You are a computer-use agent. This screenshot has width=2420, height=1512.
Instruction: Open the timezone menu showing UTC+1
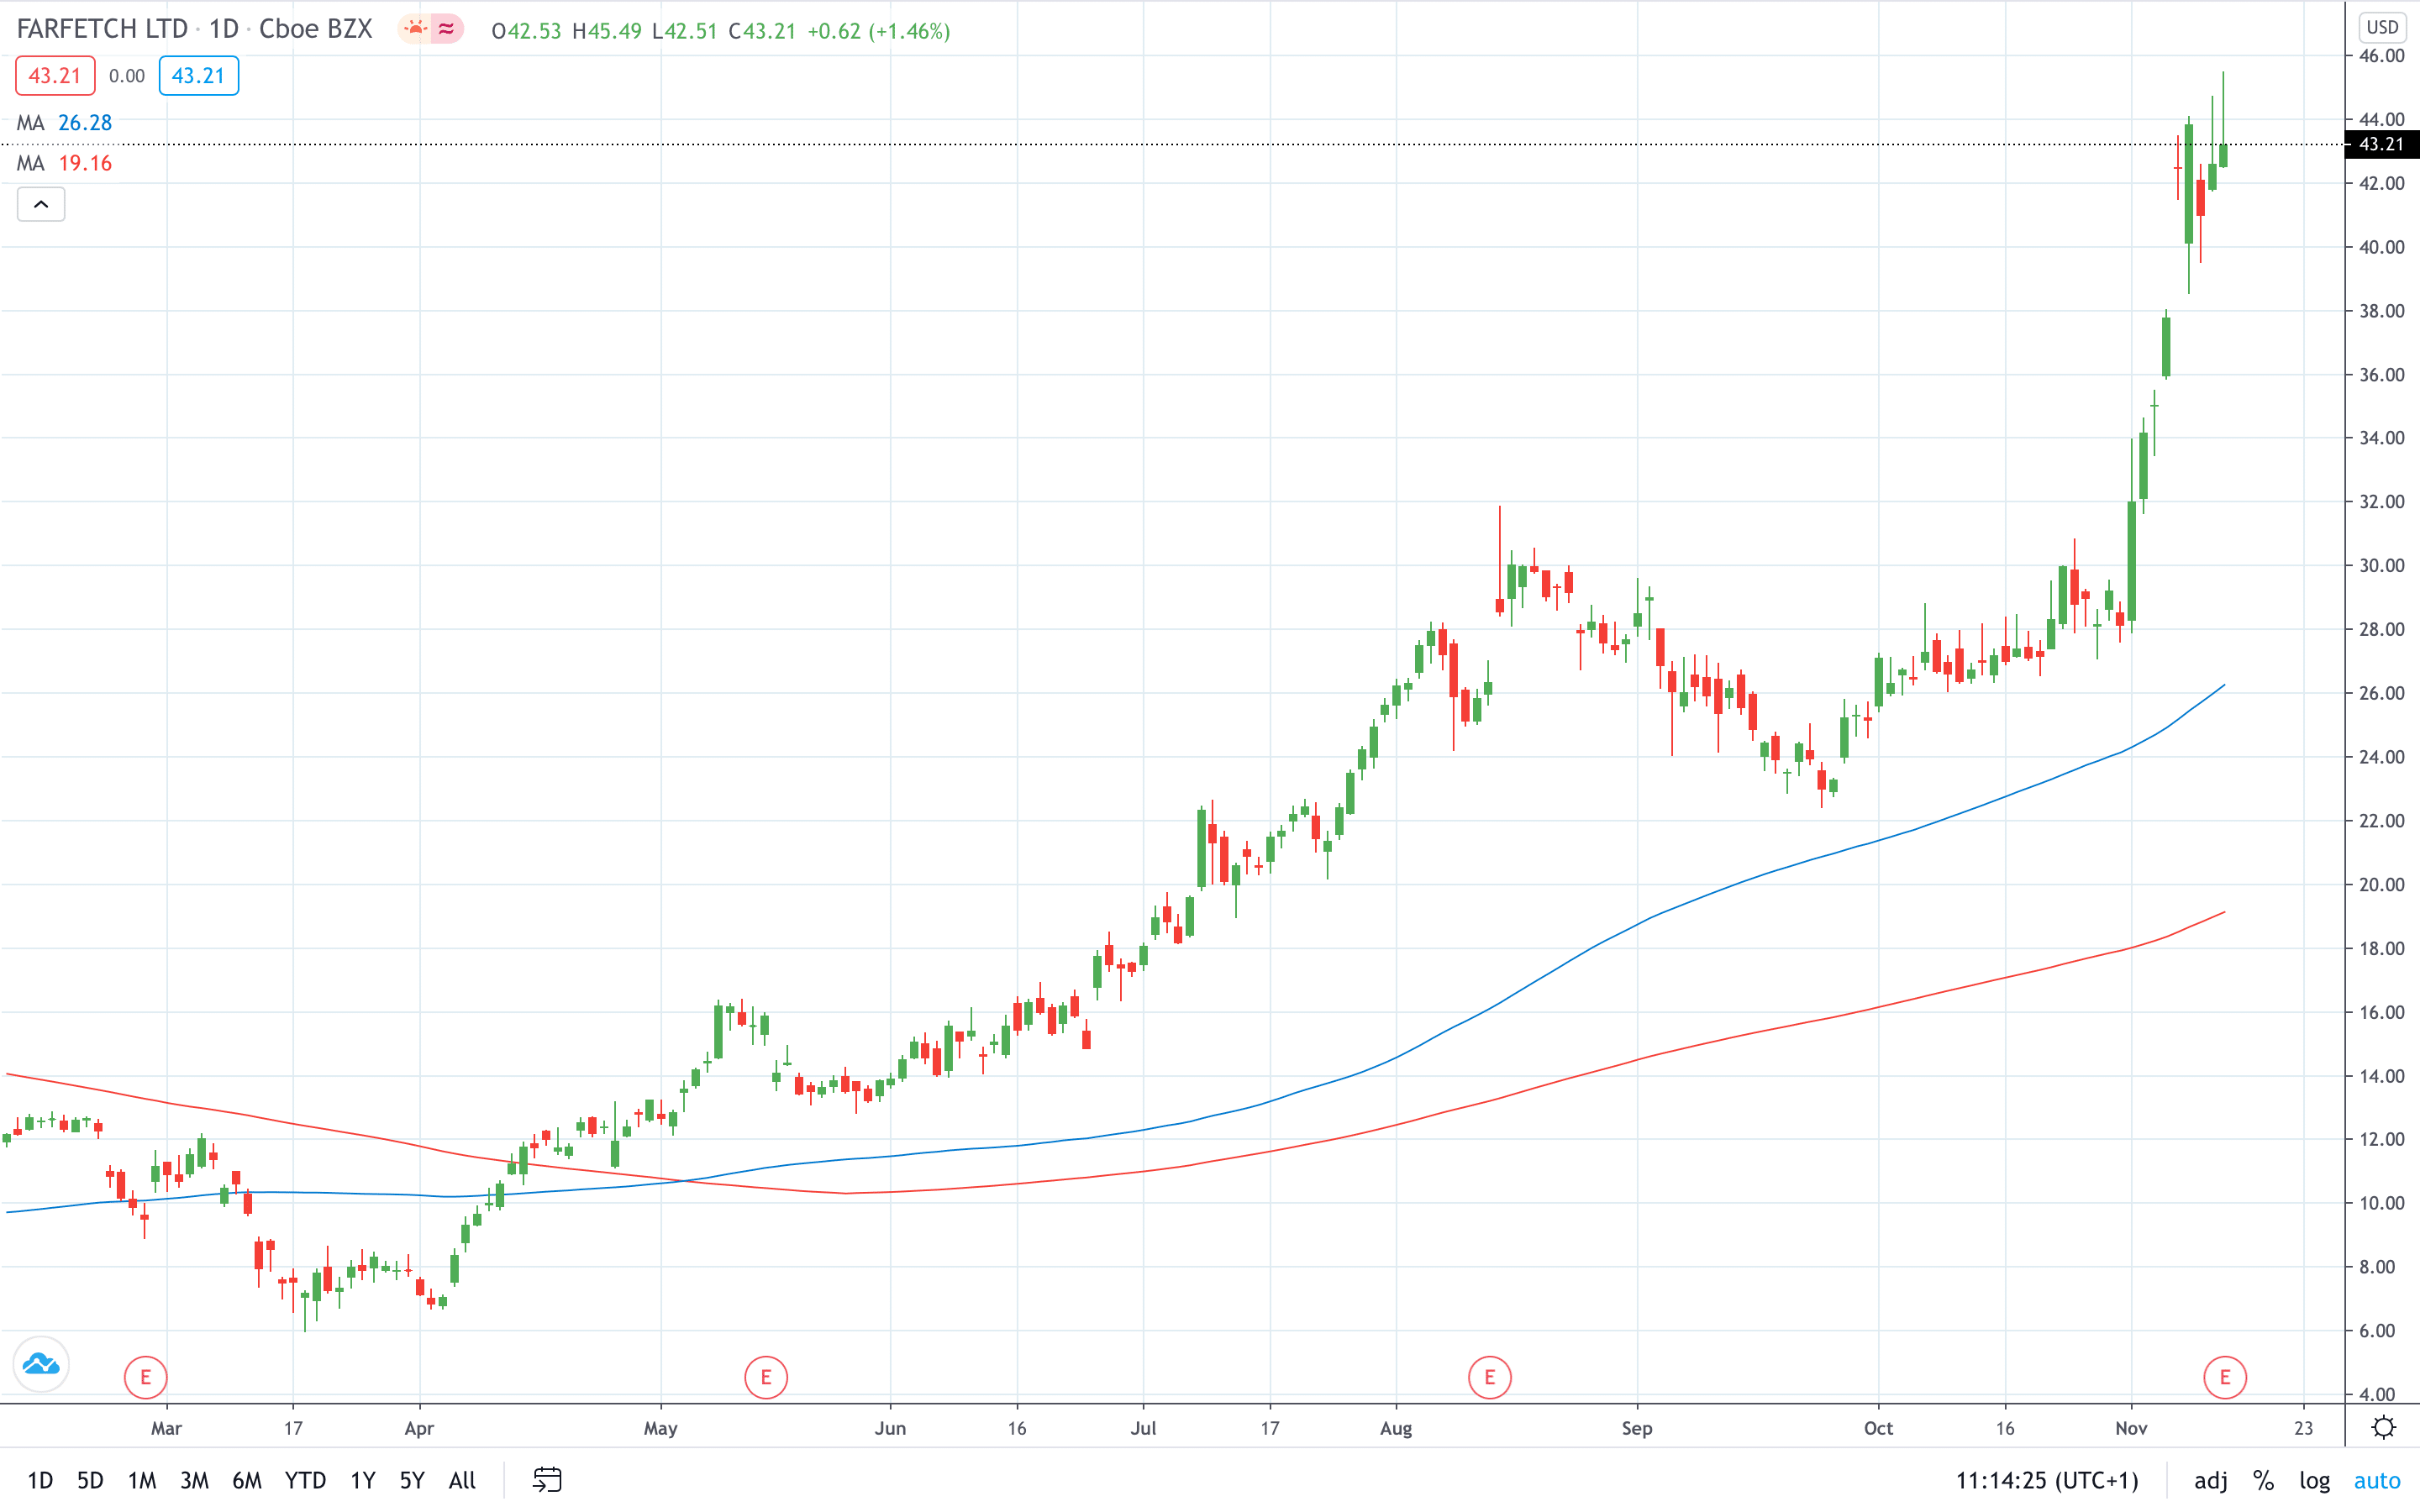pyautogui.click(x=2047, y=1480)
